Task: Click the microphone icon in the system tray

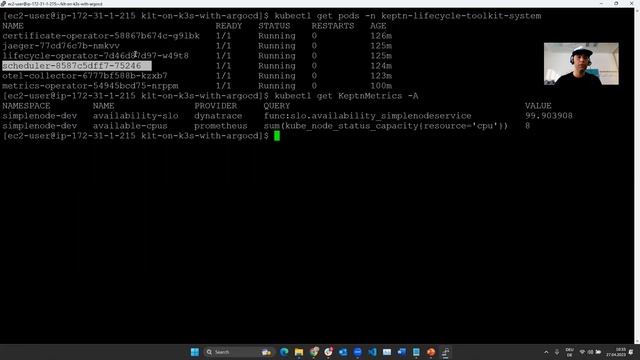Action: tap(557, 352)
